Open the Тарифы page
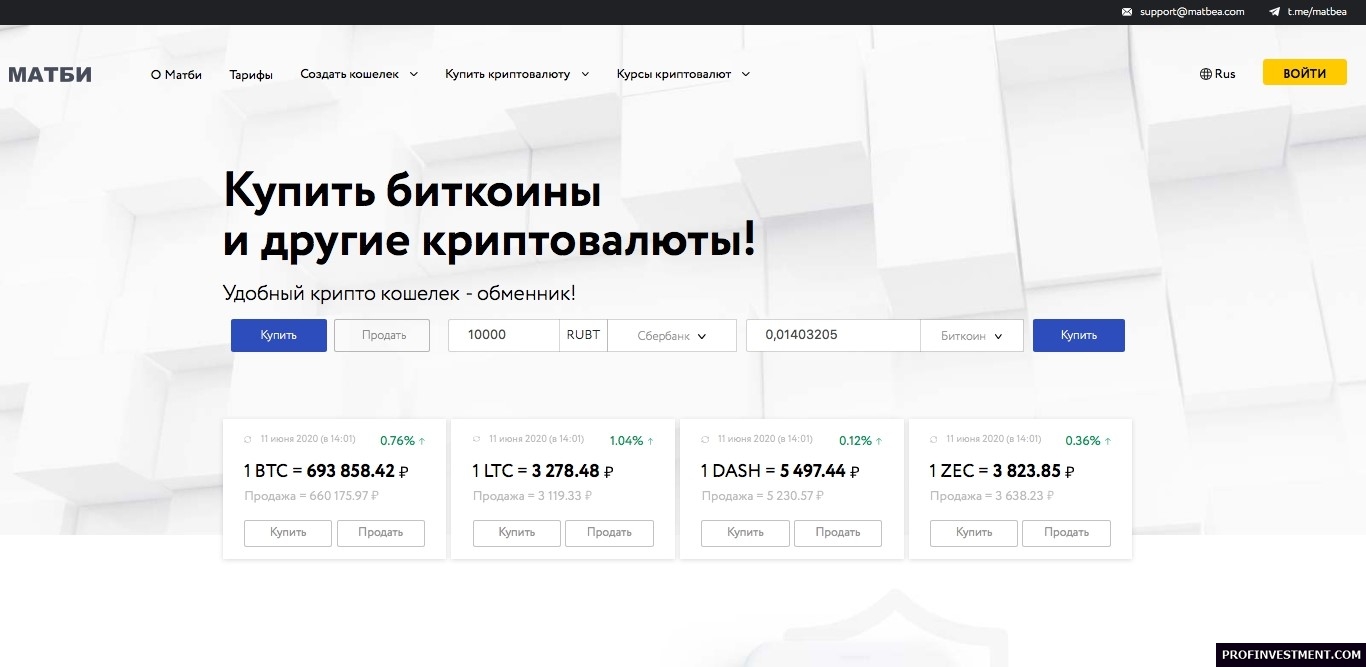The height and width of the screenshot is (667, 1366). 251,74
